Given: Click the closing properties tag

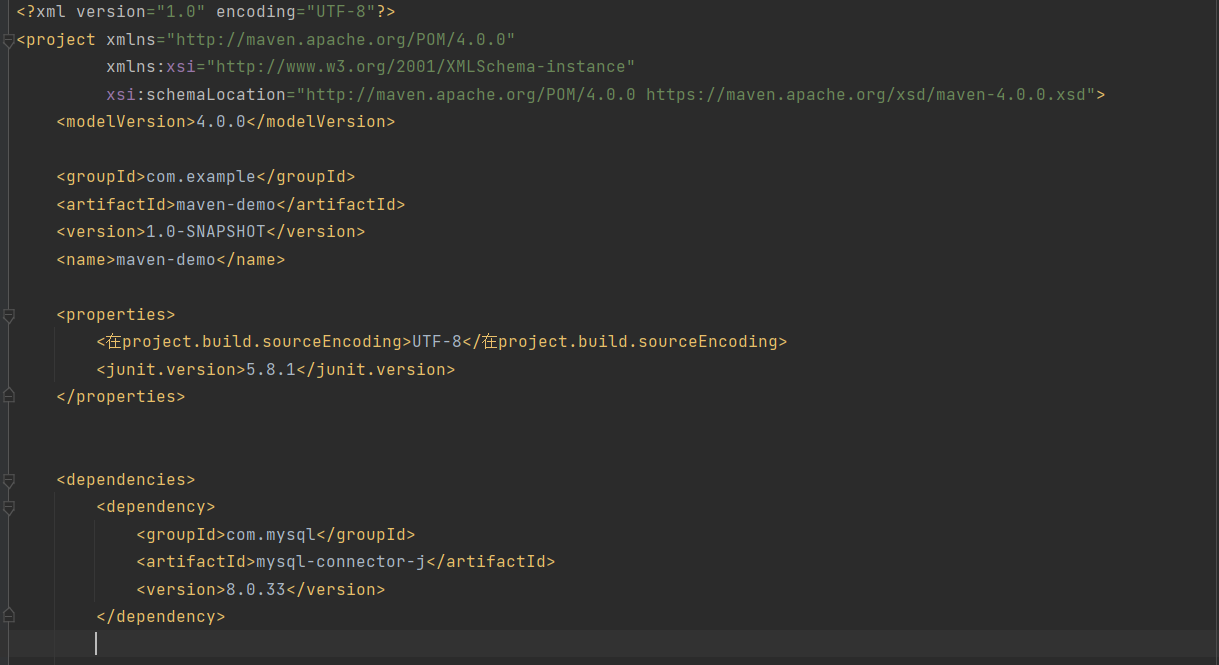Looking at the screenshot, I should [x=121, y=396].
